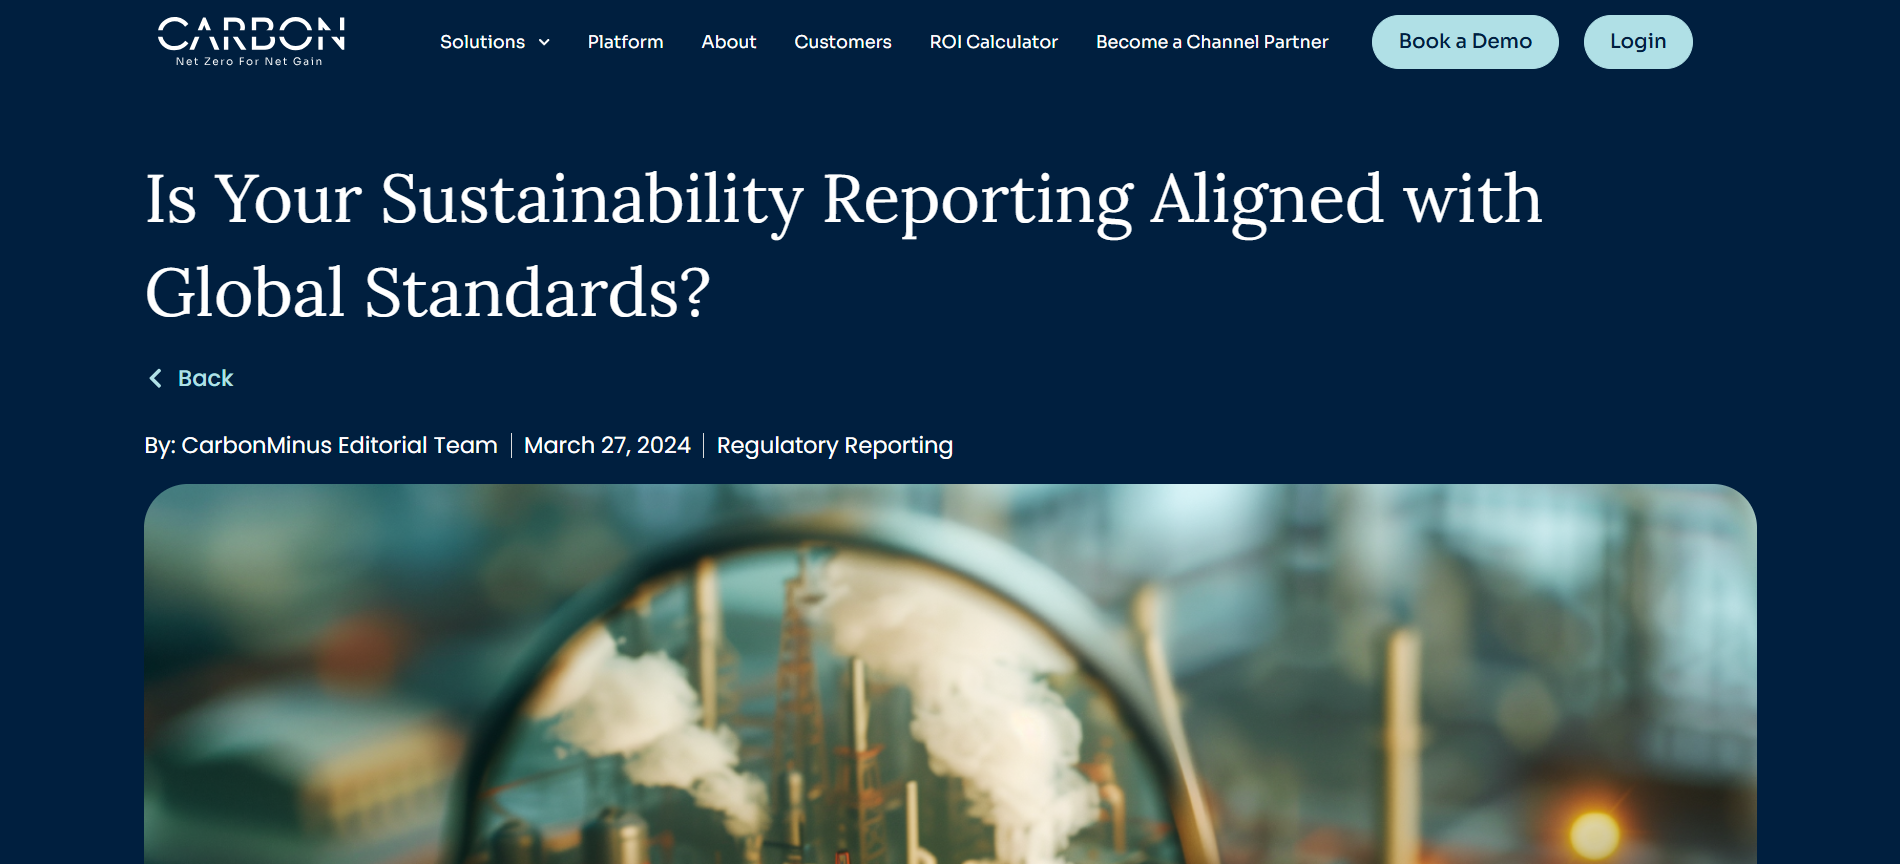Open the Customers page
The height and width of the screenshot is (864, 1900).
pyautogui.click(x=843, y=42)
